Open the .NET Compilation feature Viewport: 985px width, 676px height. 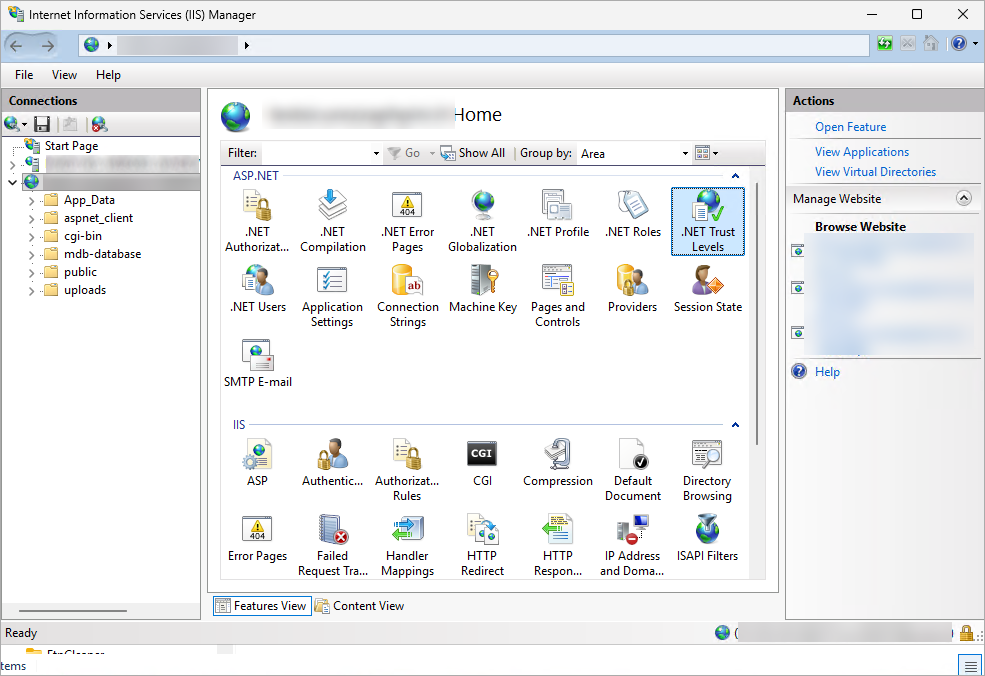(332, 221)
